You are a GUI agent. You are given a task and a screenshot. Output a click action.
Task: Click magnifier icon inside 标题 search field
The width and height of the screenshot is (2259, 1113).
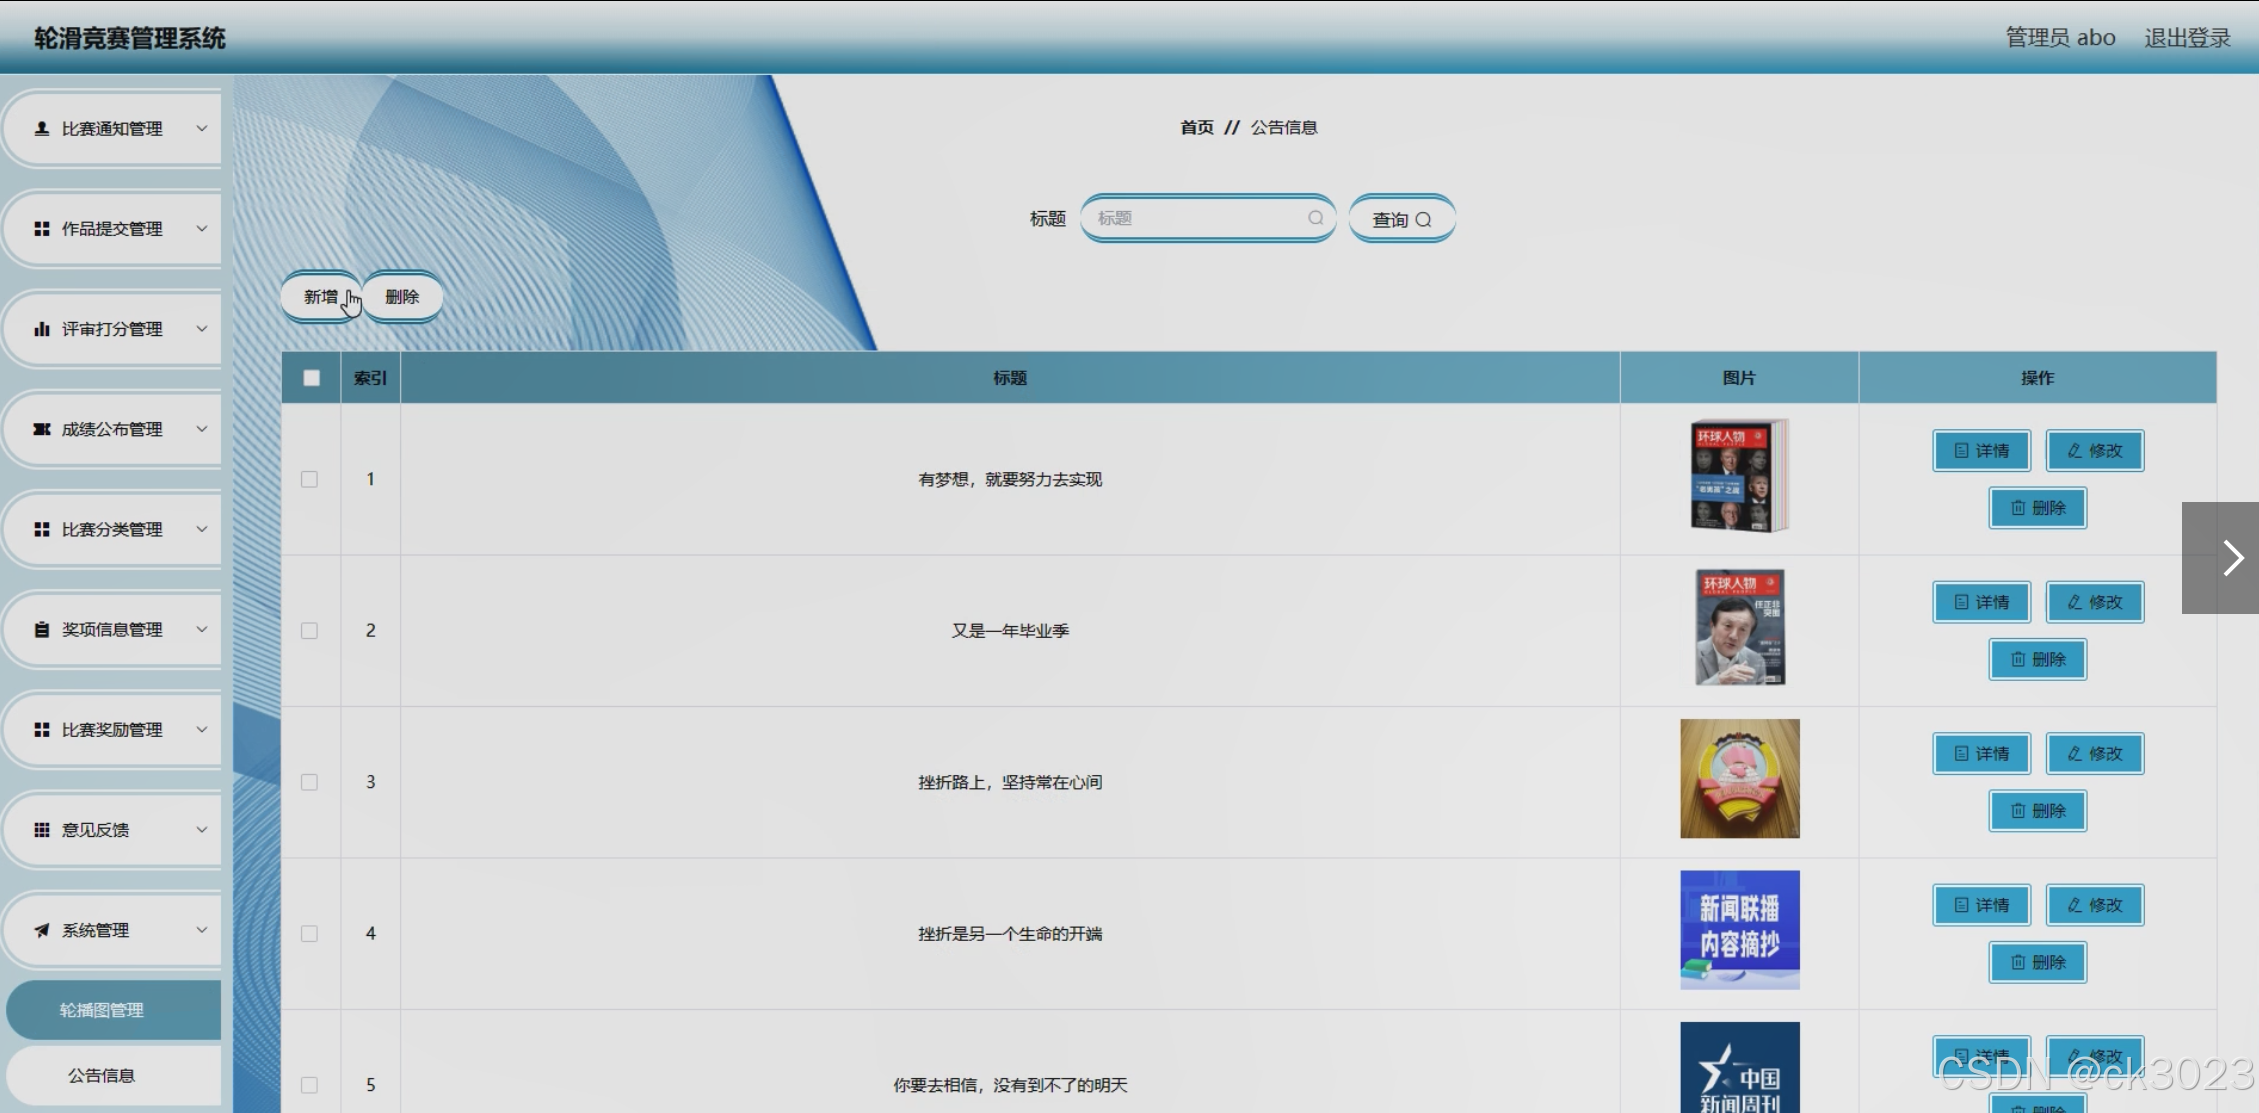[x=1315, y=218]
